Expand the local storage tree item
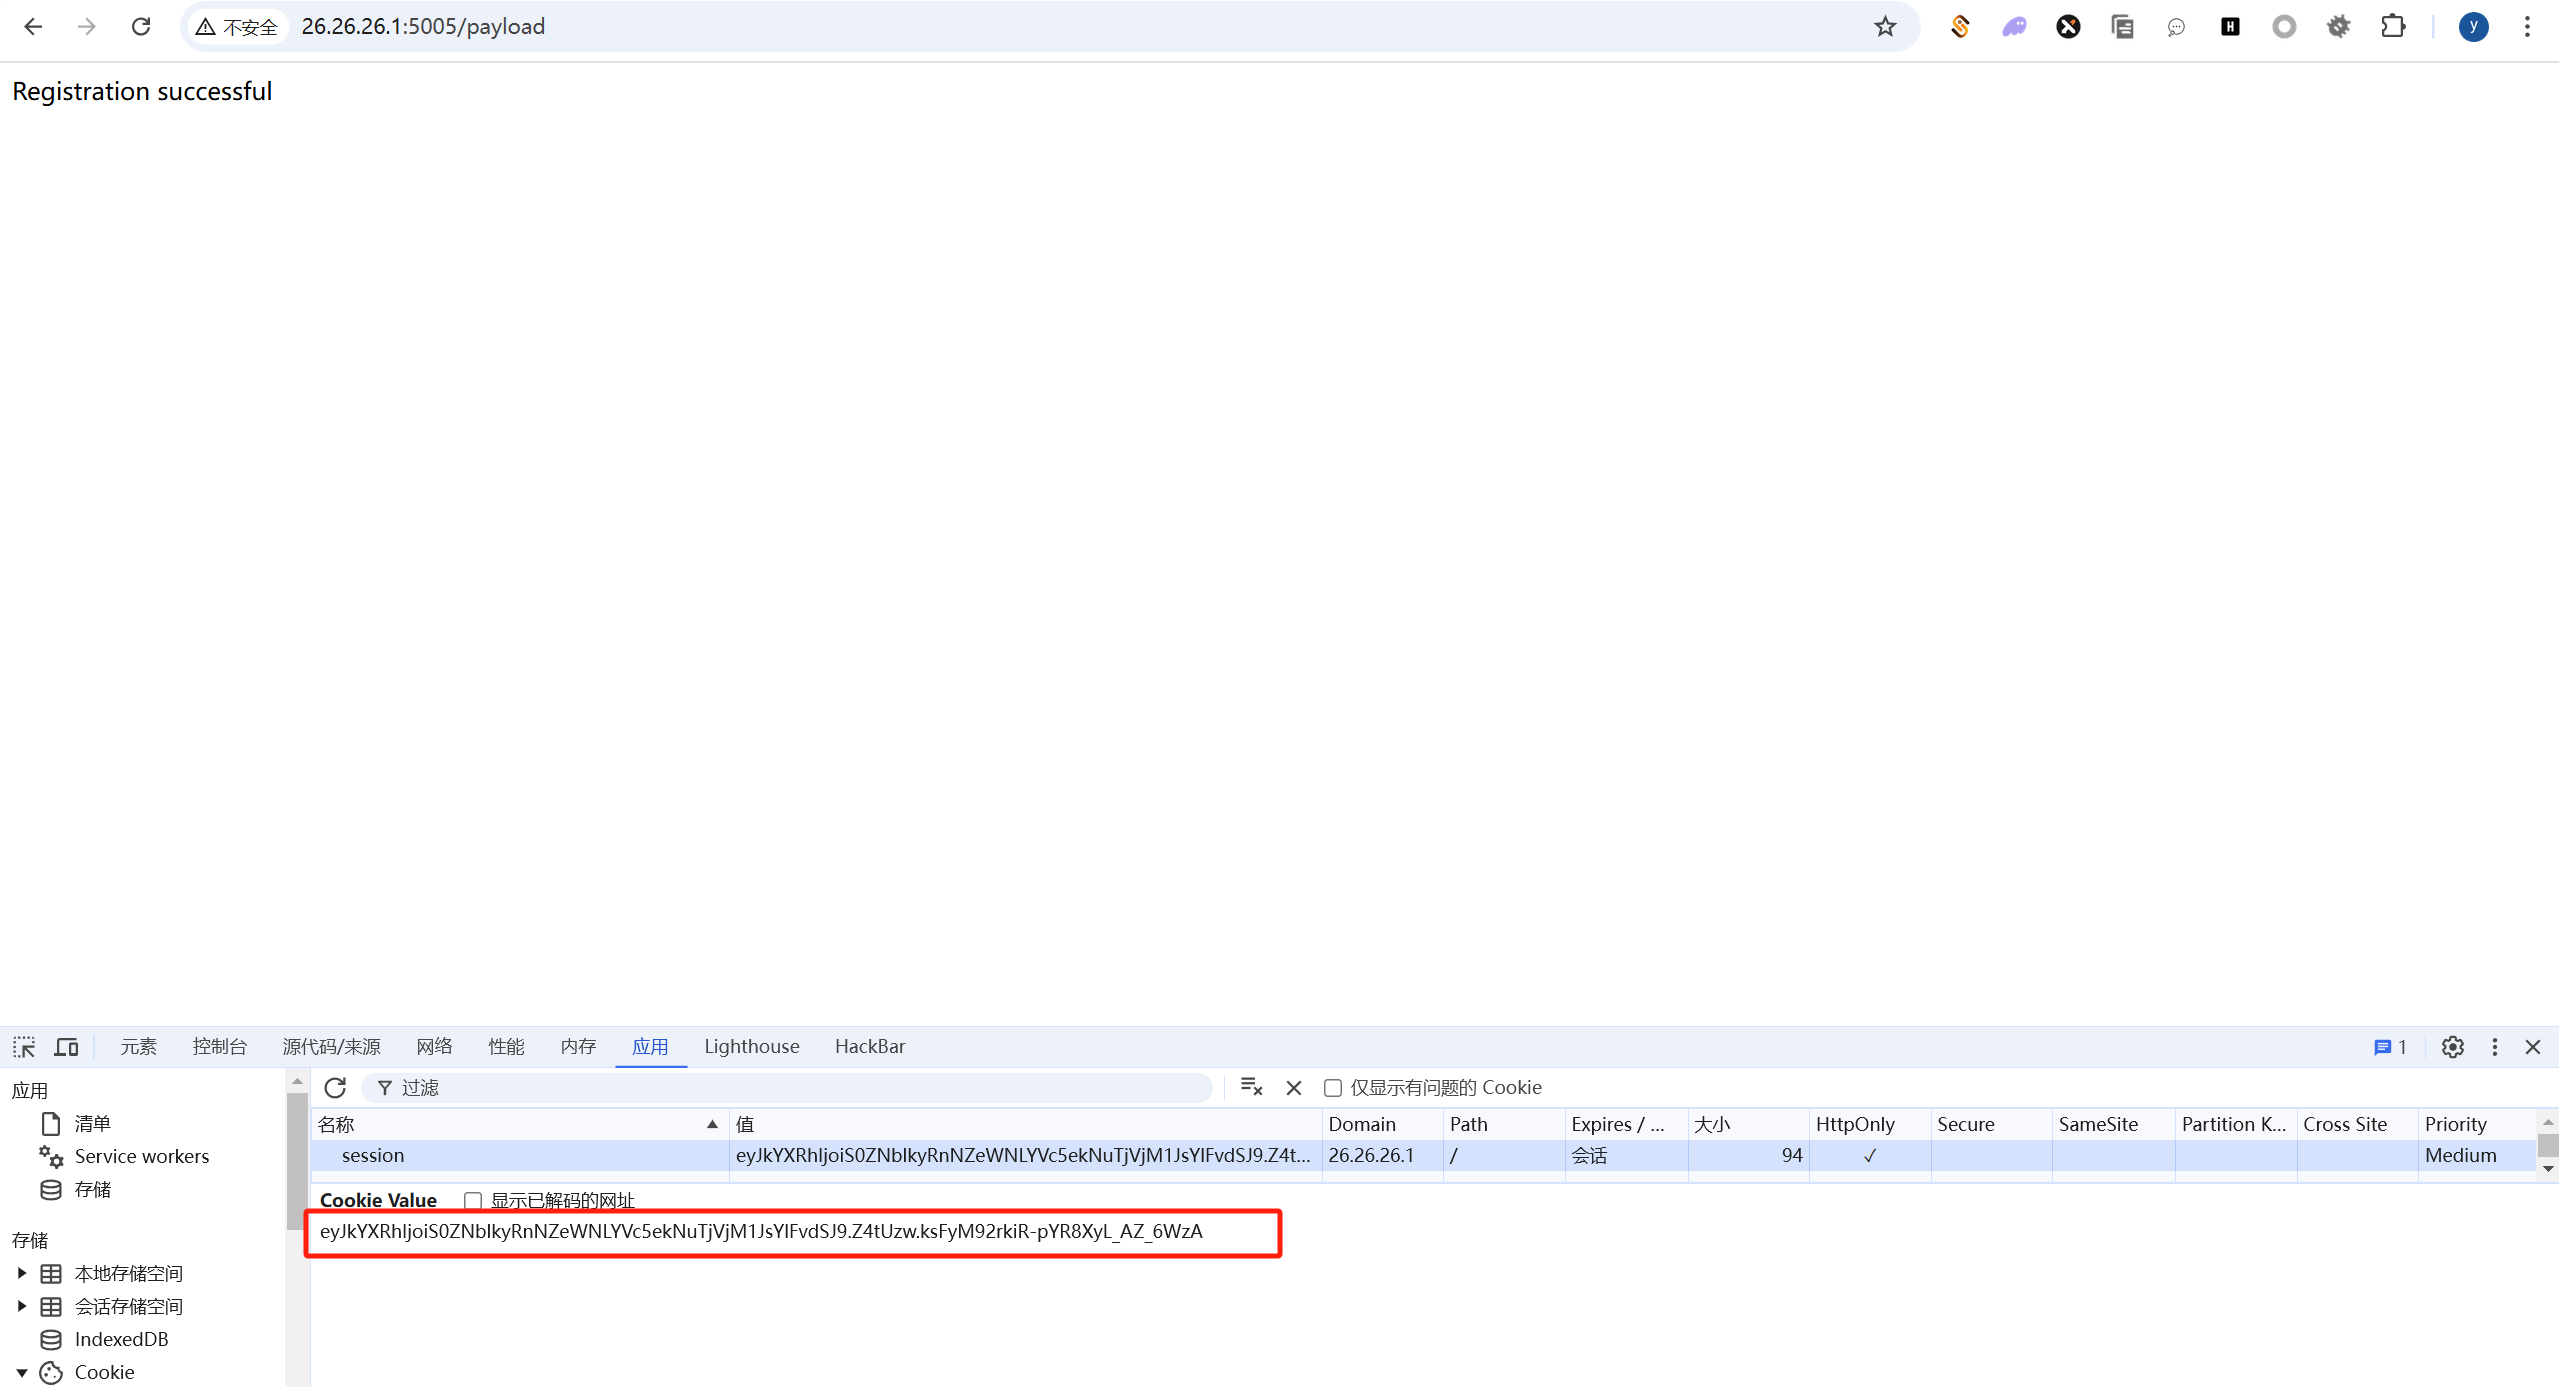The image size is (2559, 1387). [22, 1273]
